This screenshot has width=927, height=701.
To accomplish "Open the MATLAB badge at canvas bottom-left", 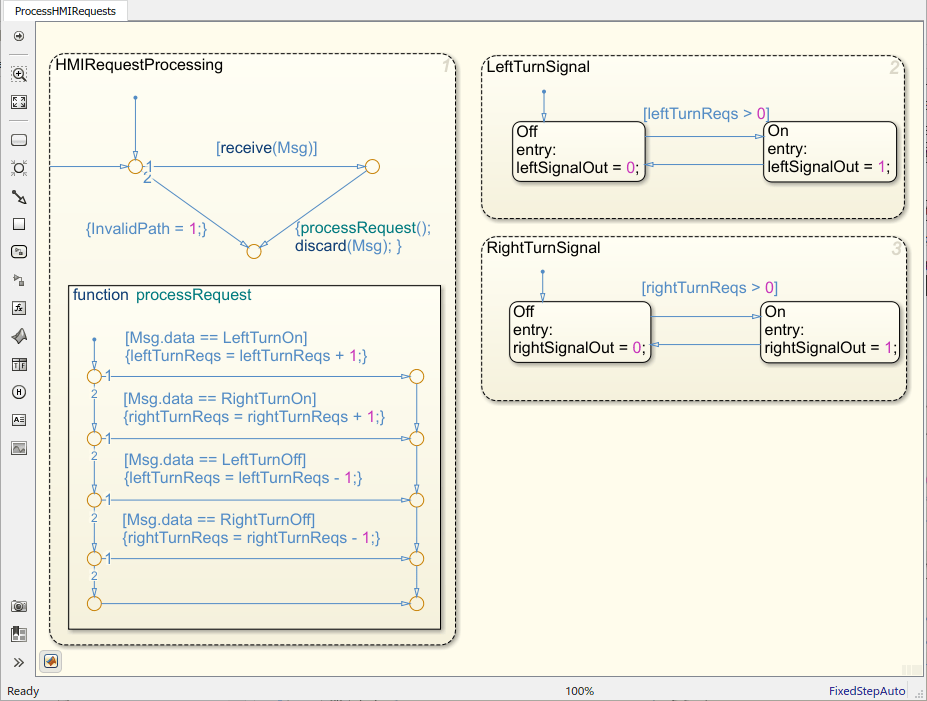I will [51, 661].
